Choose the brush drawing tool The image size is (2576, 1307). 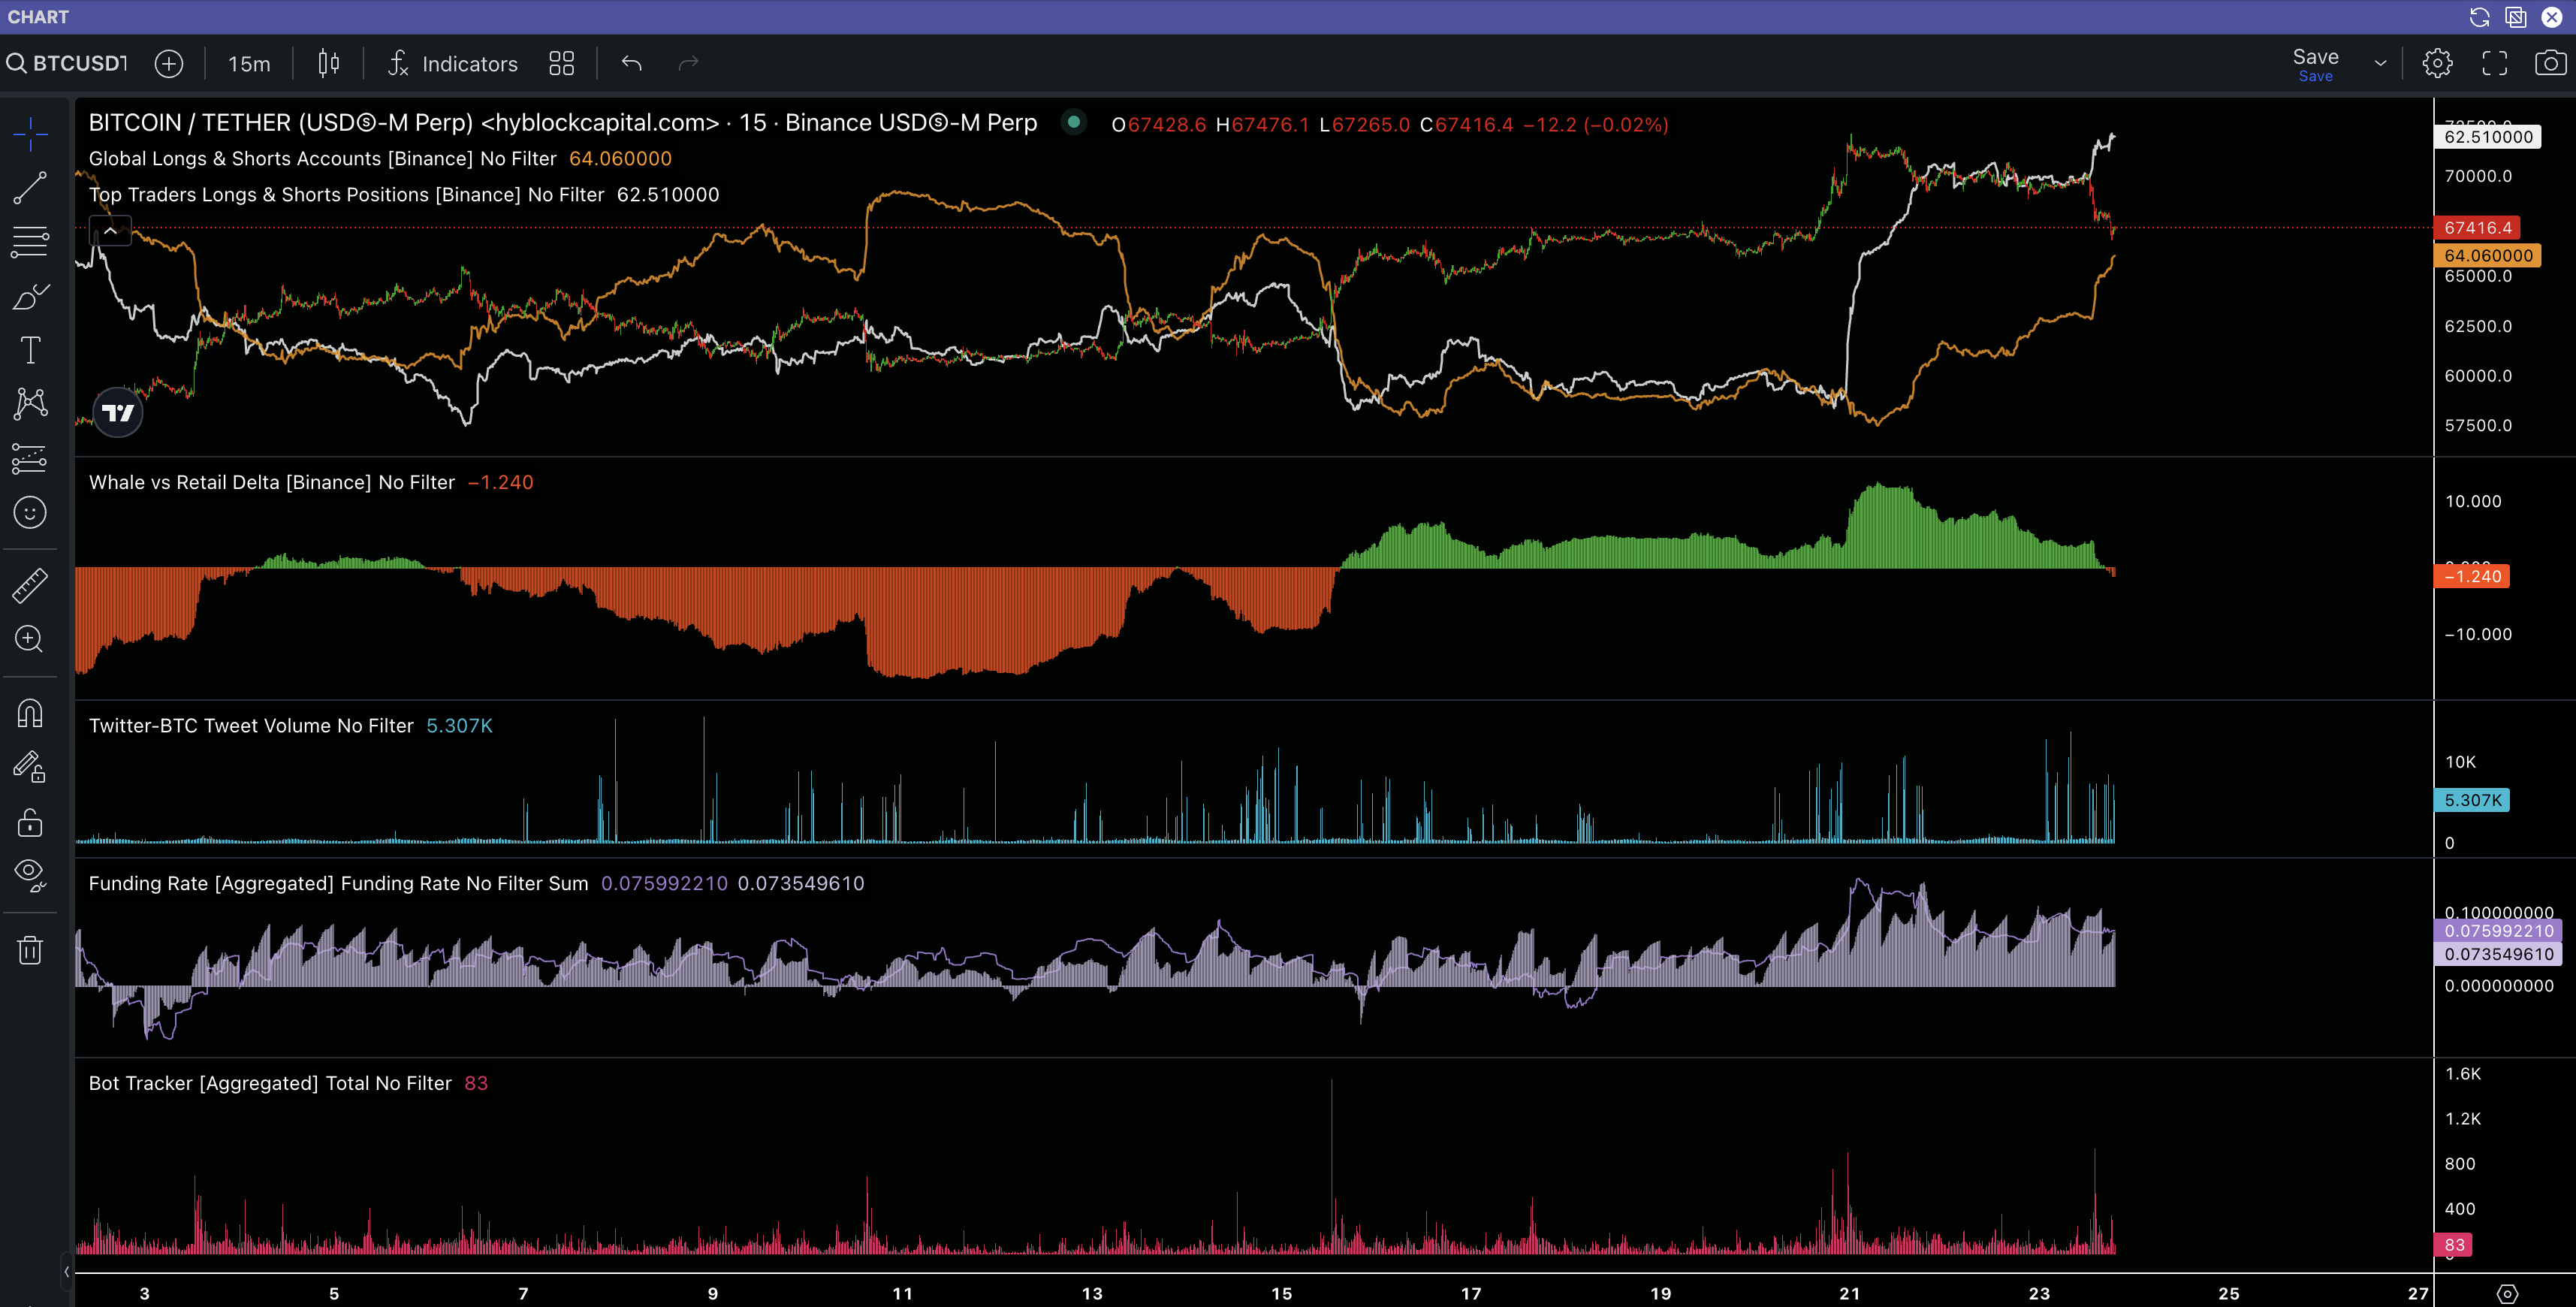click(30, 297)
